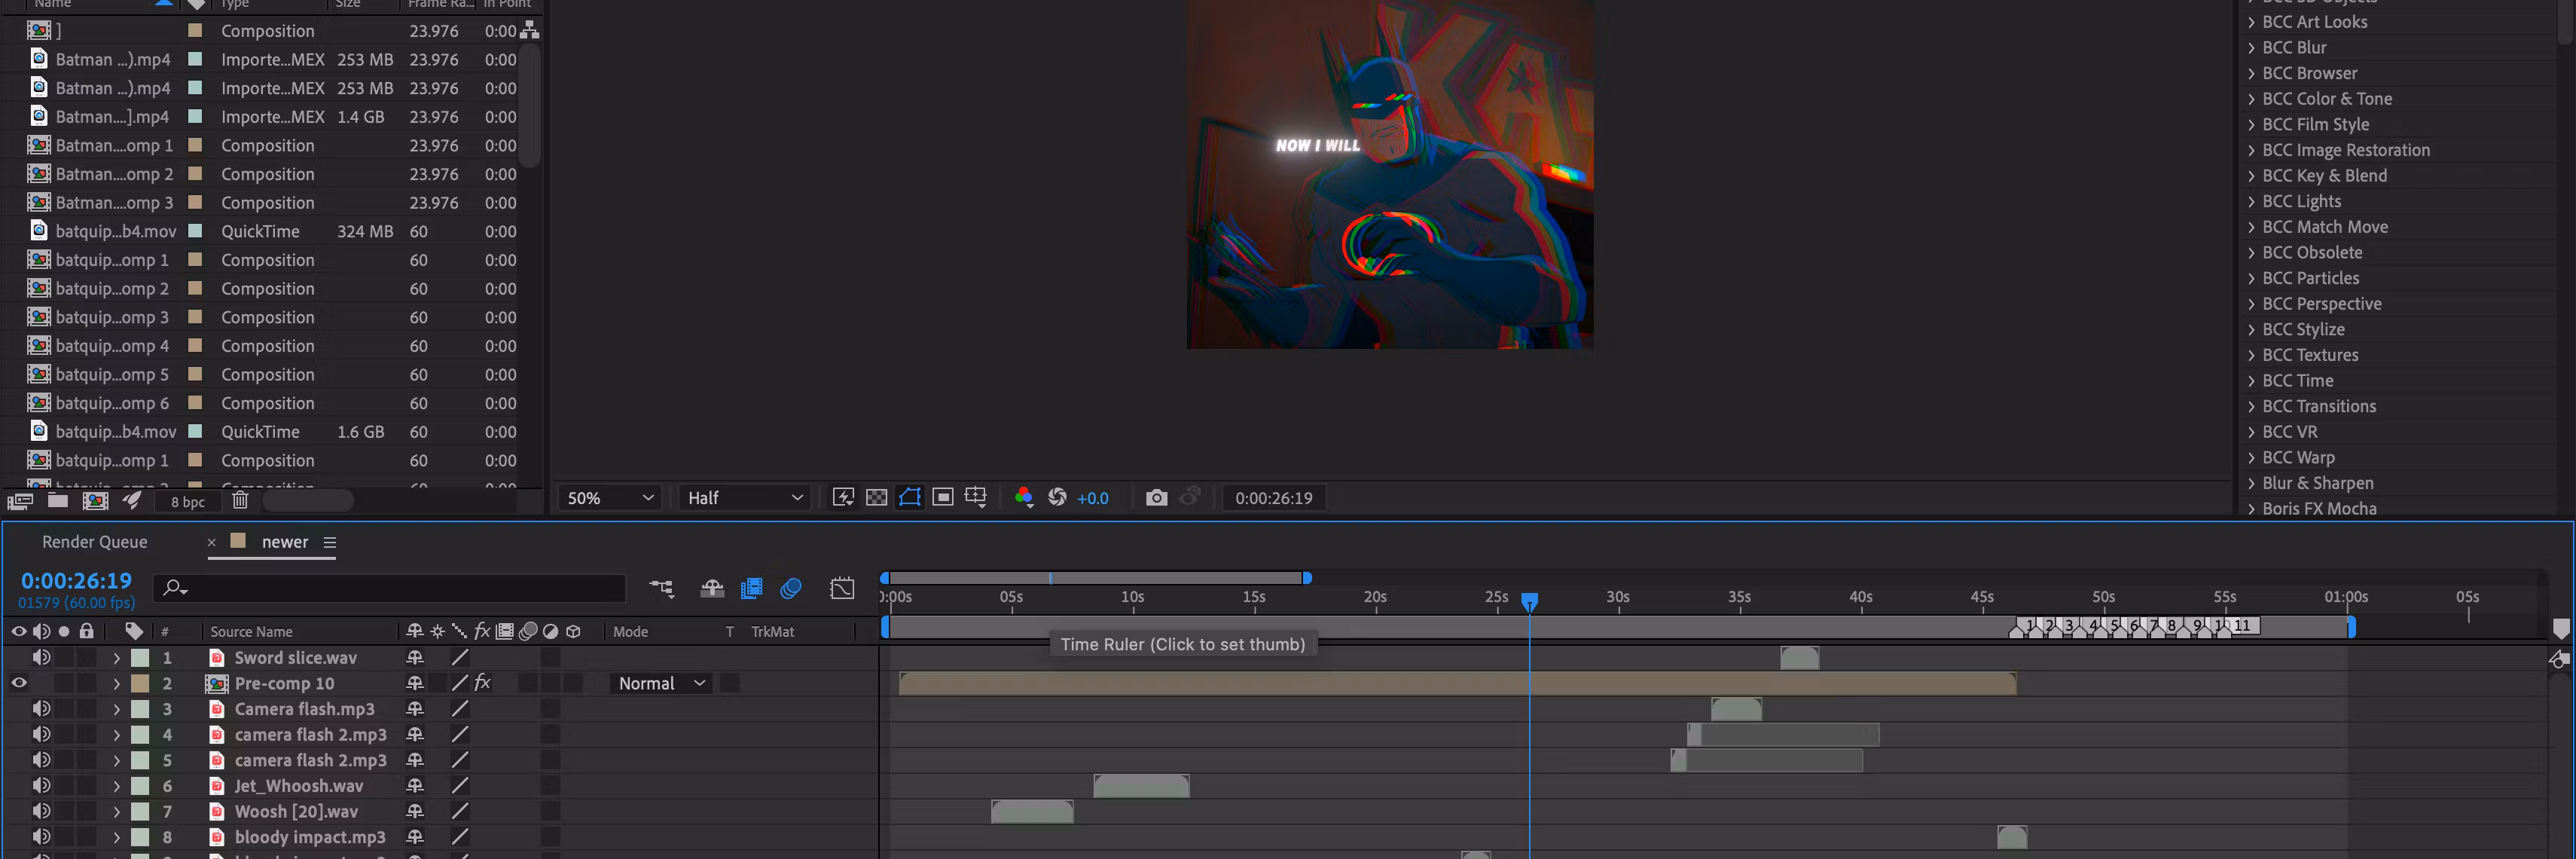Toggle frame blending timeline switch

pyautogui.click(x=751, y=588)
